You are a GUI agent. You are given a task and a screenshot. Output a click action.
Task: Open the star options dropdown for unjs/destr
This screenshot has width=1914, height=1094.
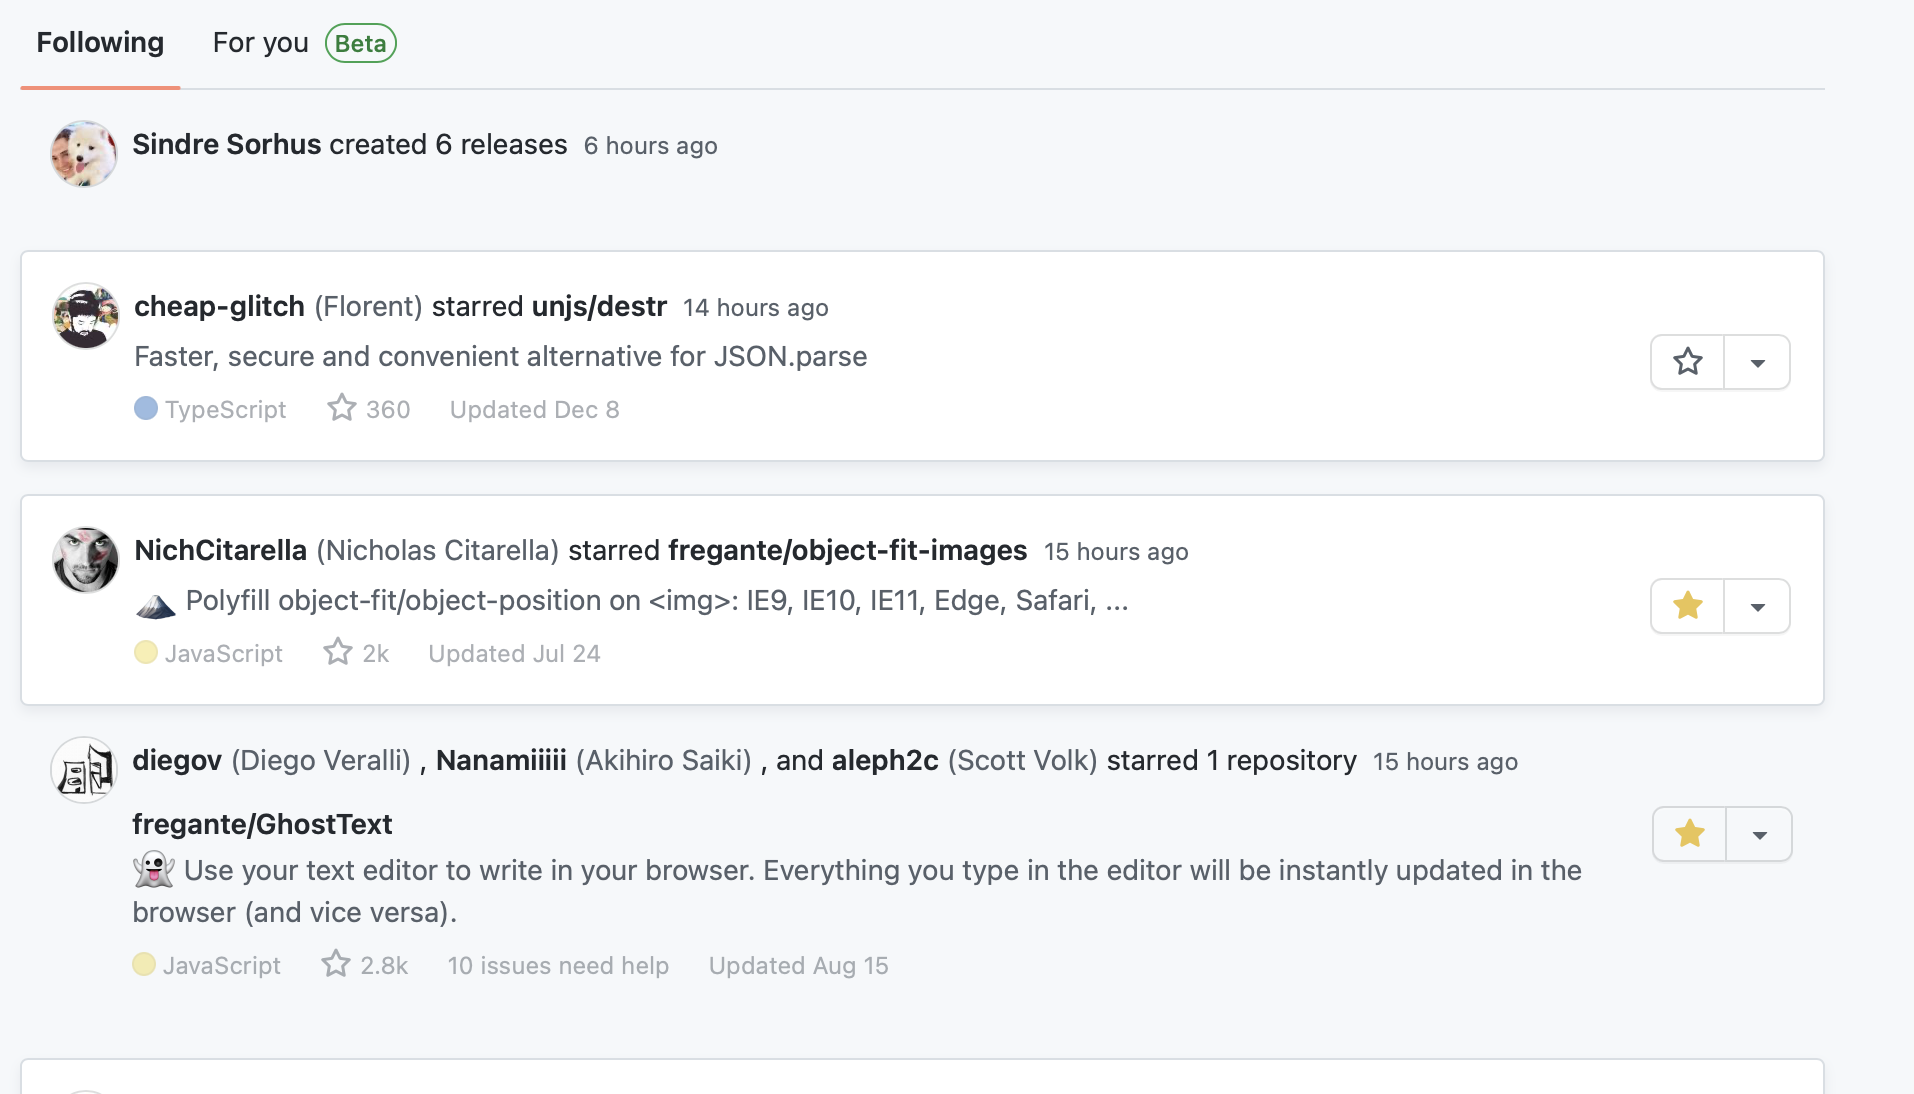tap(1758, 362)
